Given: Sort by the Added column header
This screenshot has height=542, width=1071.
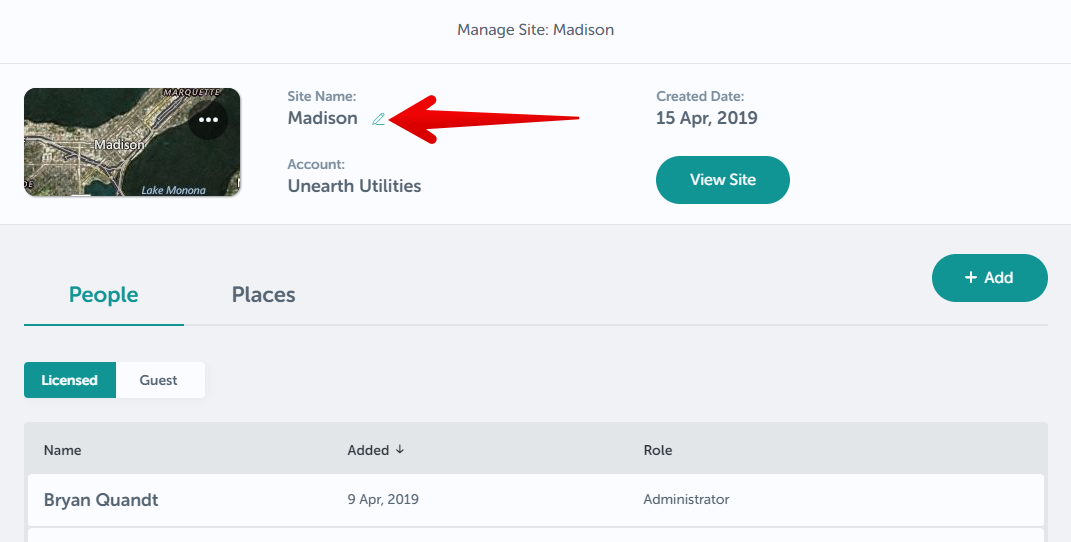Looking at the screenshot, I should click(x=368, y=450).
